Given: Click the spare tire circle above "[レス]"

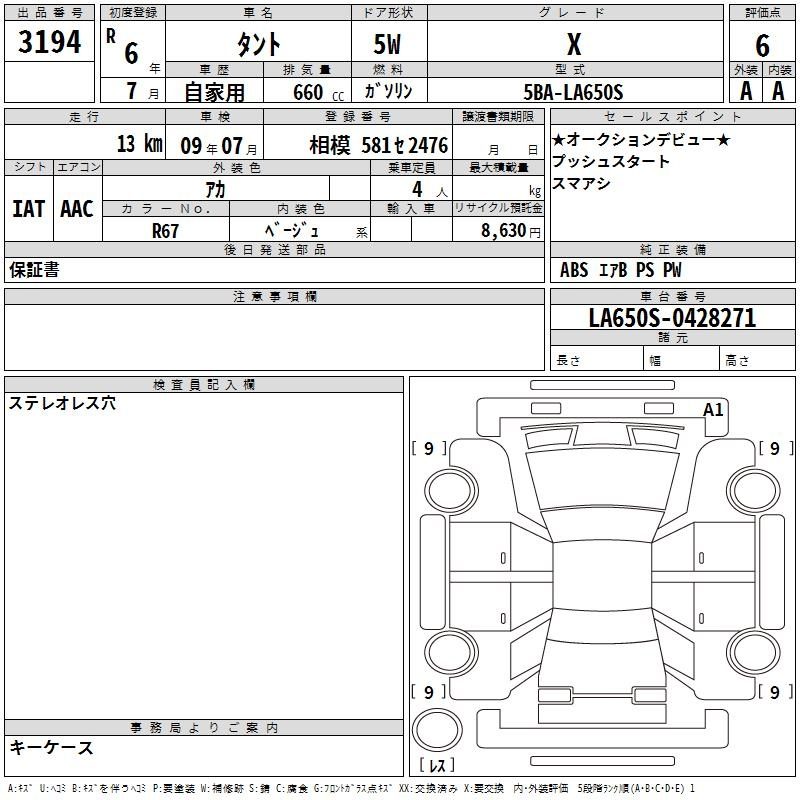Looking at the screenshot, I should pos(437,729).
